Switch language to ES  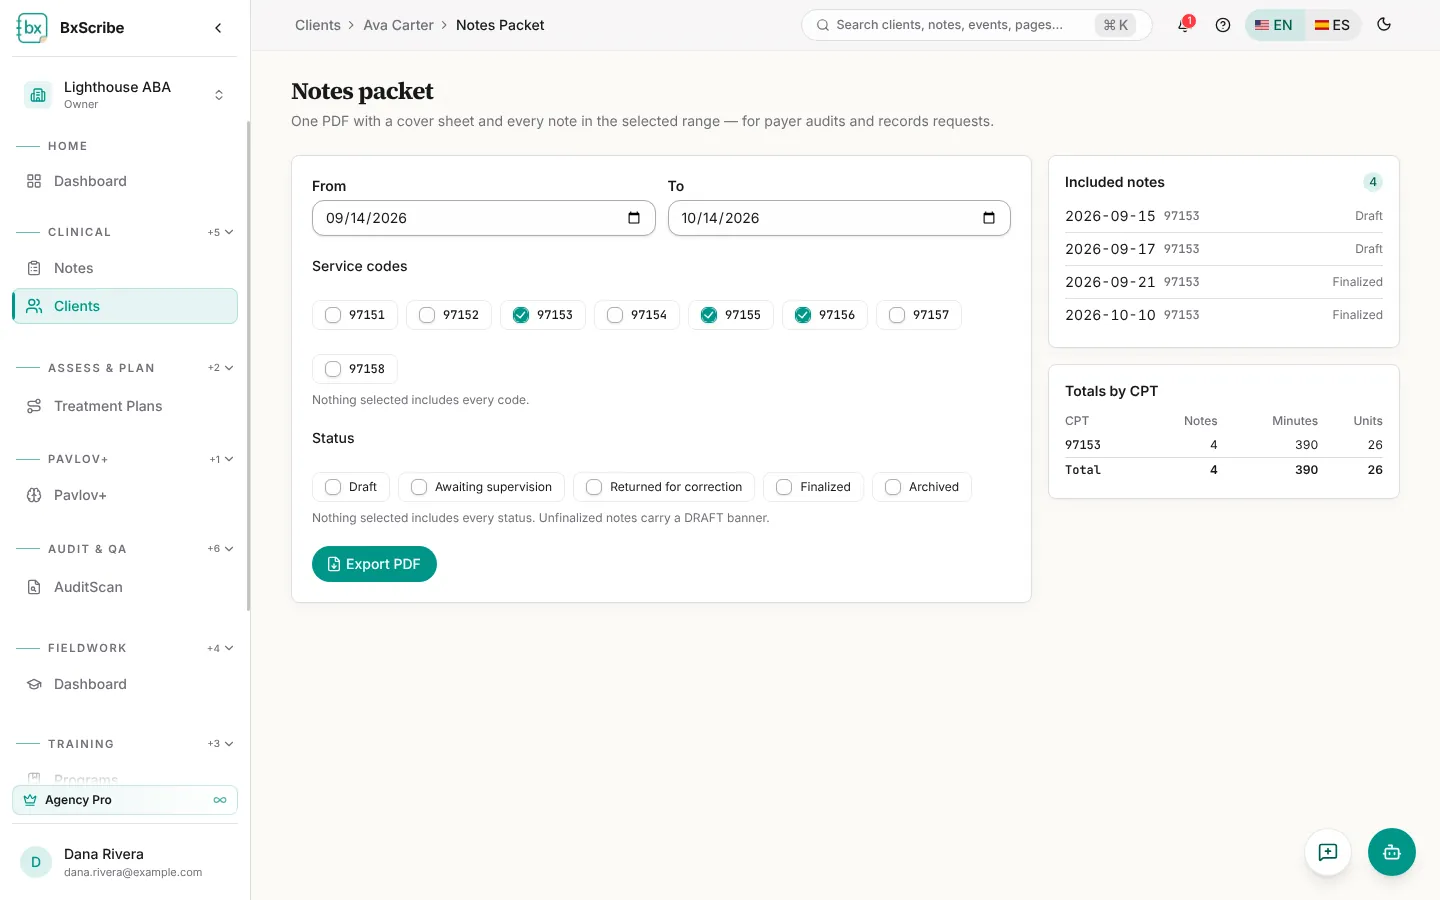point(1332,25)
